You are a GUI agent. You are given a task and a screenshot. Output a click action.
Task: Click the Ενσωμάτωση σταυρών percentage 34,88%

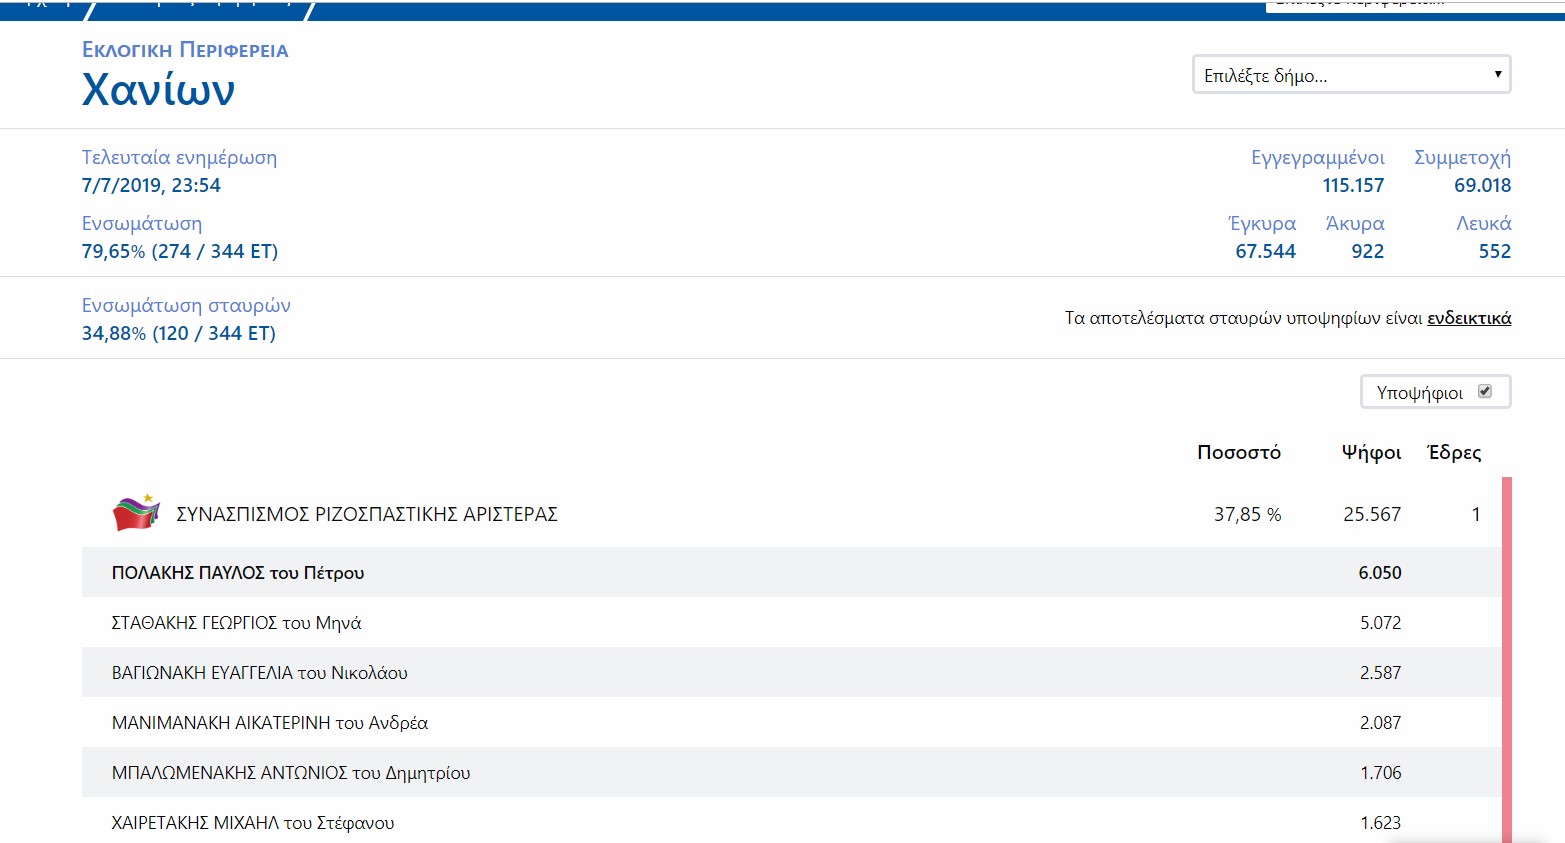coord(113,333)
